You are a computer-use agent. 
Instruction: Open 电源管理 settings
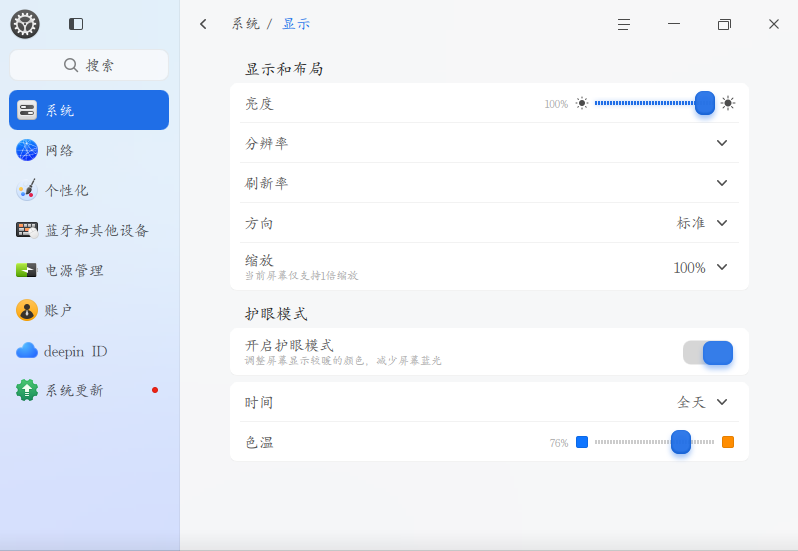(89, 270)
